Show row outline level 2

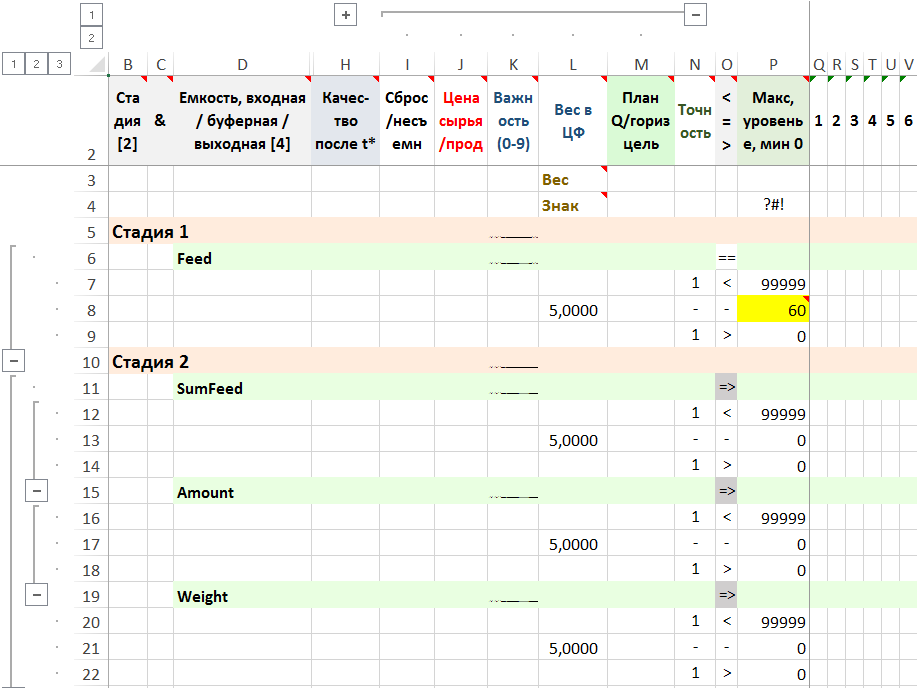37,64
